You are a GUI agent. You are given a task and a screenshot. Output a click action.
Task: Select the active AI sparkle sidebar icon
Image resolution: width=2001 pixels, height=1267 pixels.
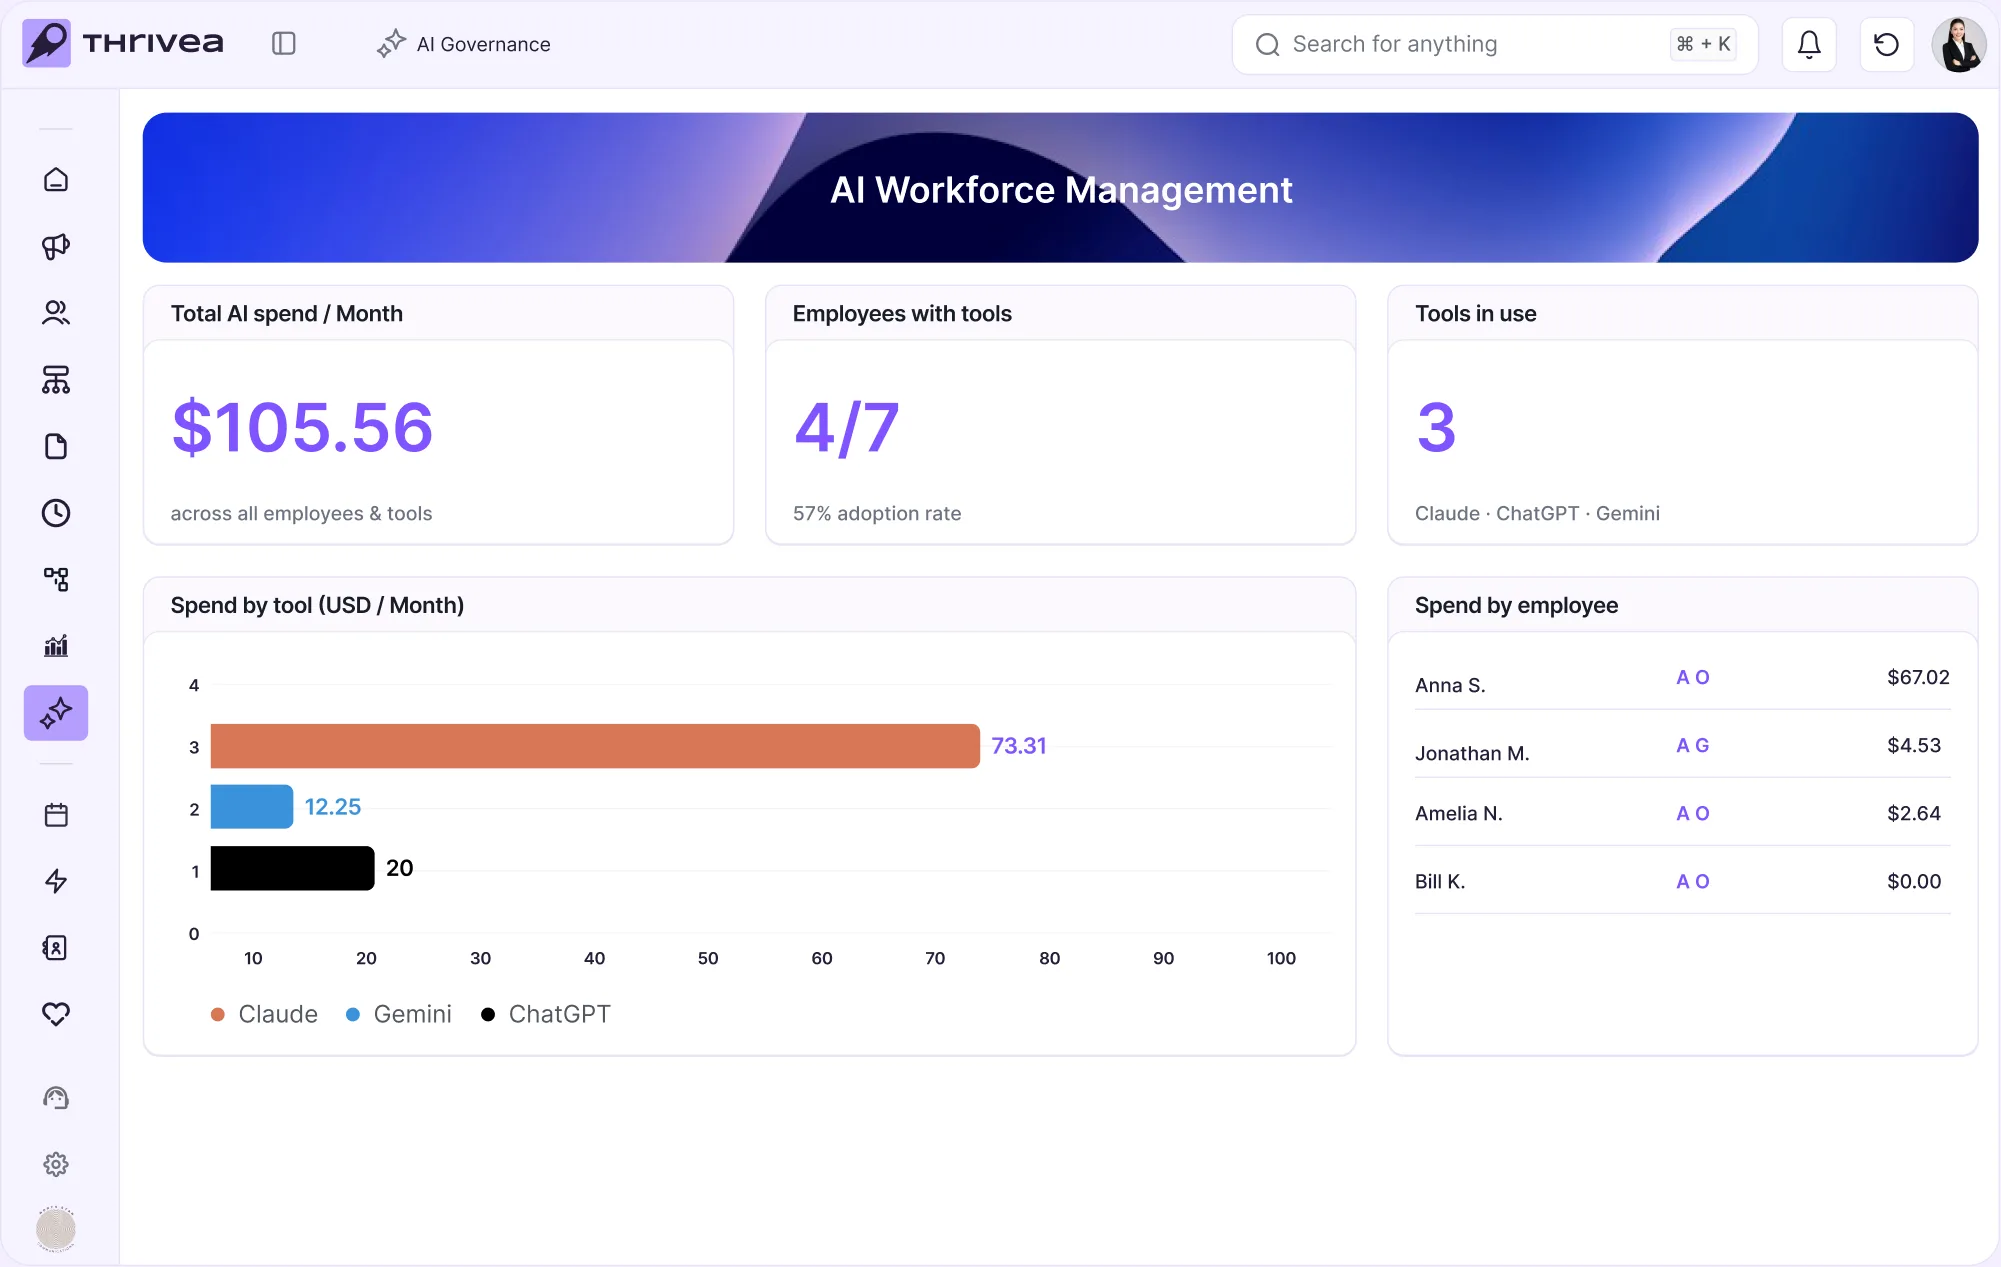(56, 713)
